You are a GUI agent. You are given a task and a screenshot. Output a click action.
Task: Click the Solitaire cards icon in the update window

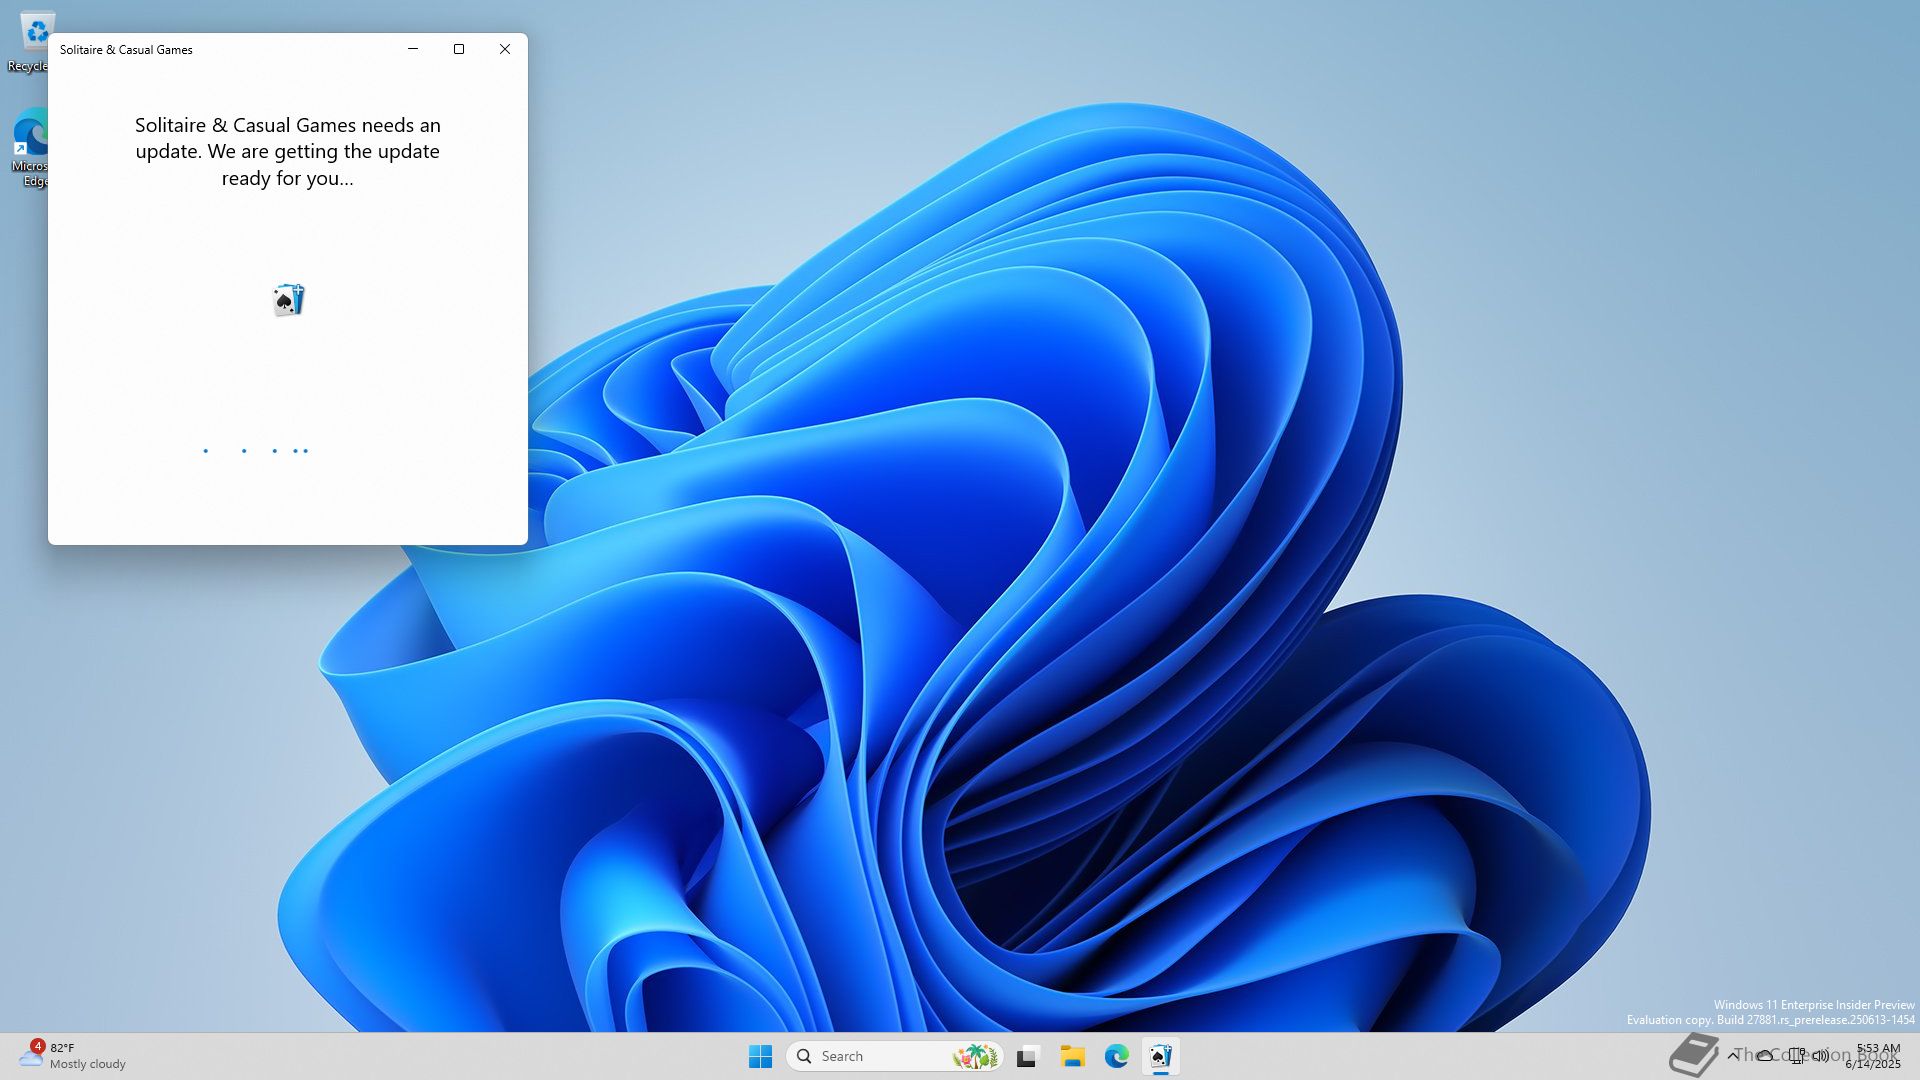pos(288,300)
